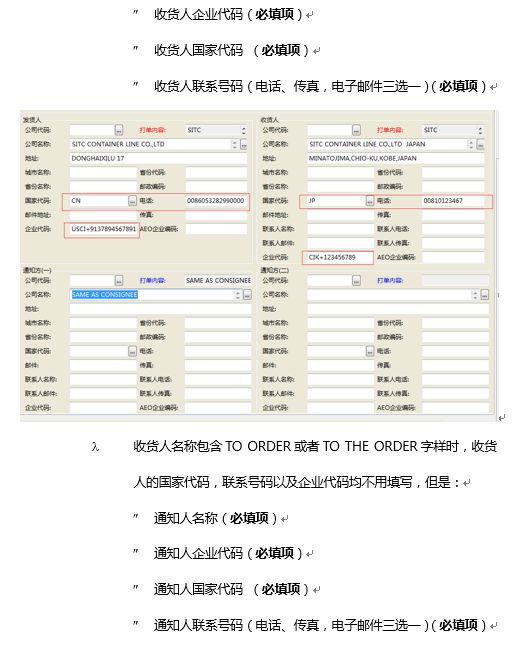Focus the 发货人 邮政编码 field
The width and height of the screenshot is (523, 653).
pos(216,187)
